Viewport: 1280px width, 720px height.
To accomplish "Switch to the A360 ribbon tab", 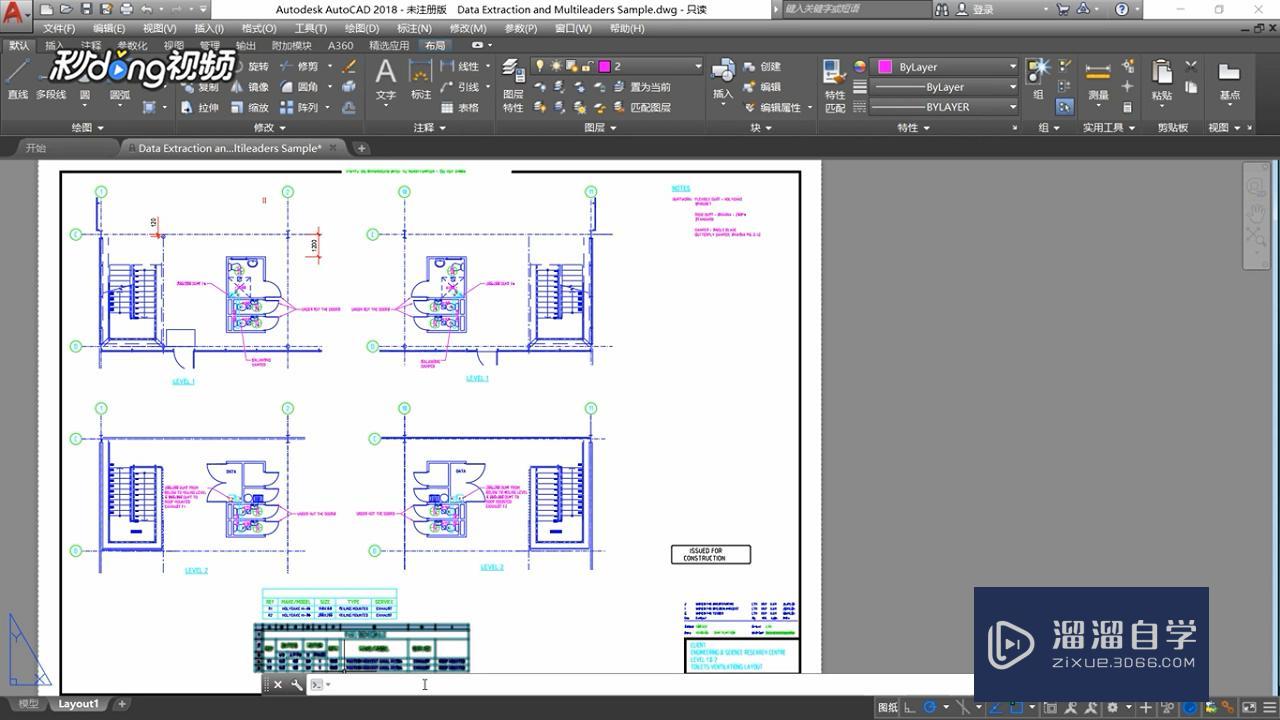I will 340,45.
